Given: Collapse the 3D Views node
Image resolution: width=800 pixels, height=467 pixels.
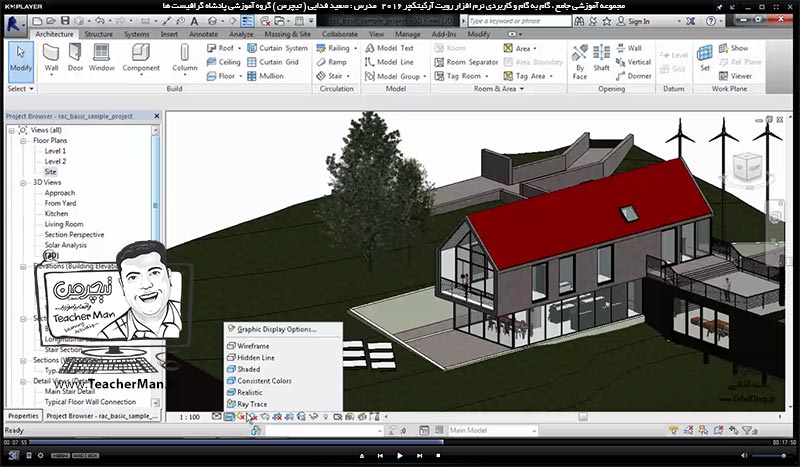Looking at the screenshot, I should (x=23, y=182).
